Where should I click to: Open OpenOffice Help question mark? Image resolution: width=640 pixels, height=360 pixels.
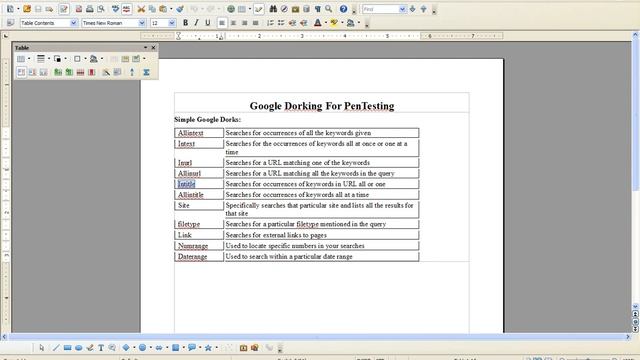click(344, 9)
